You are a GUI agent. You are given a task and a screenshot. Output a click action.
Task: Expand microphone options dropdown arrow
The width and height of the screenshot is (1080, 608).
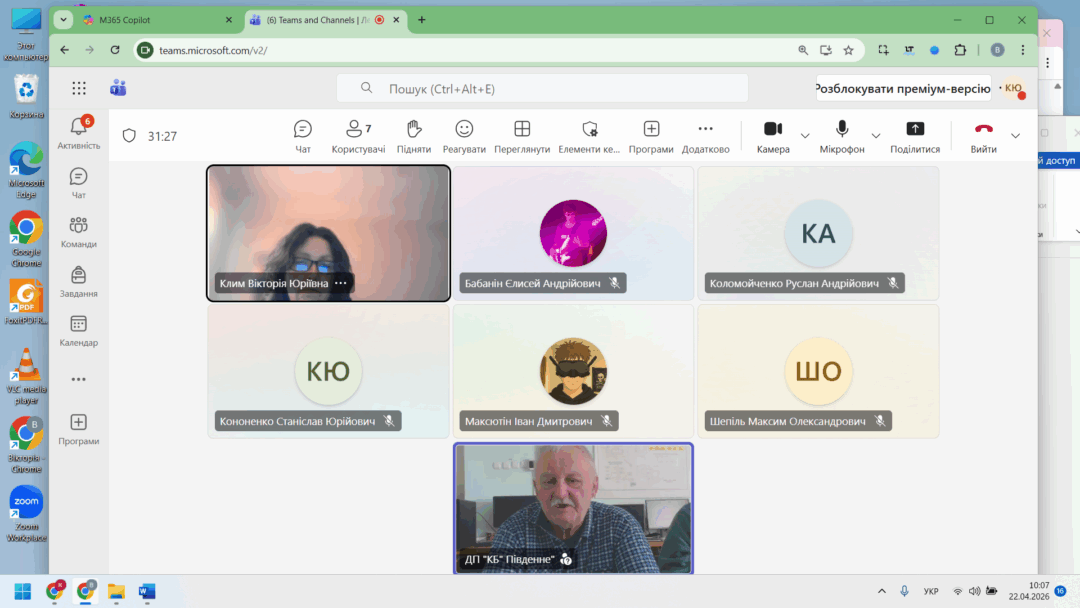point(876,135)
